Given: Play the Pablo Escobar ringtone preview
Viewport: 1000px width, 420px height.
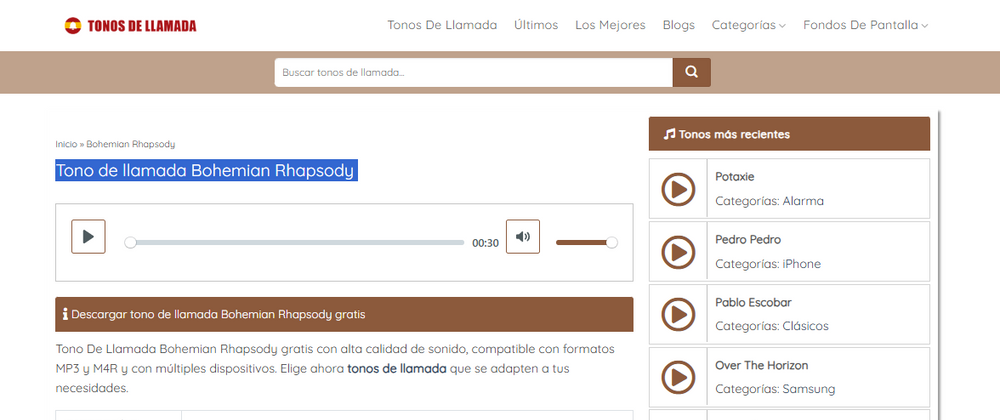Looking at the screenshot, I should pos(677,314).
